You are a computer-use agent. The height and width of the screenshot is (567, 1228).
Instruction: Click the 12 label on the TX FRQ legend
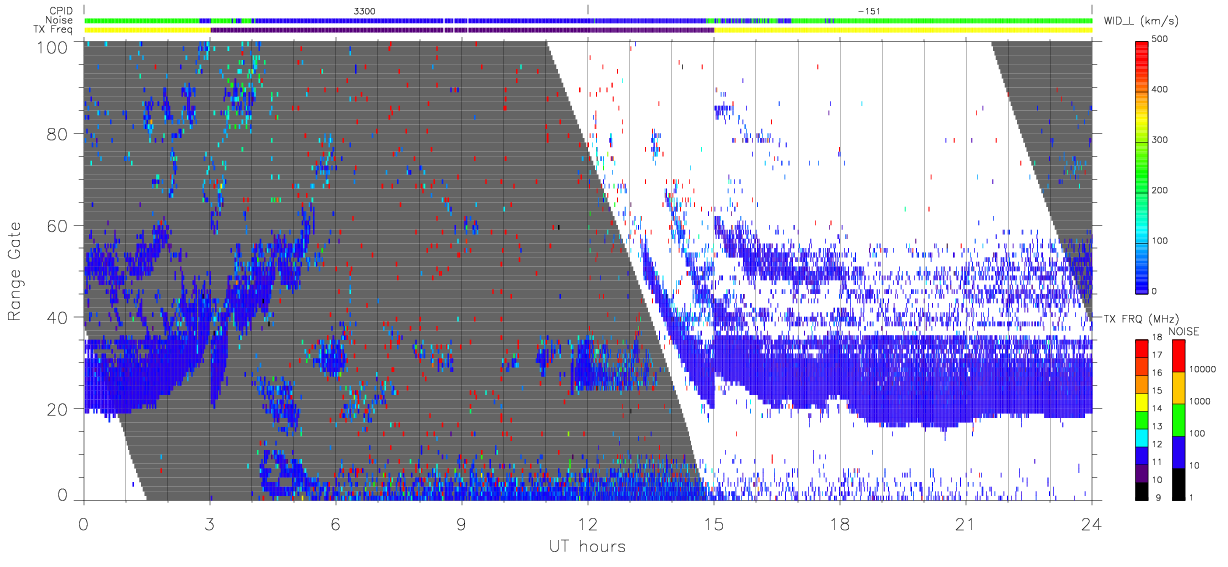[x=1157, y=444]
